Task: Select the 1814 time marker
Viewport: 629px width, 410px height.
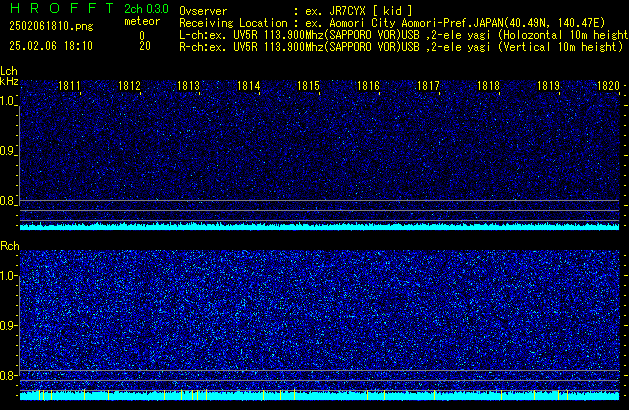Action: 249,86
